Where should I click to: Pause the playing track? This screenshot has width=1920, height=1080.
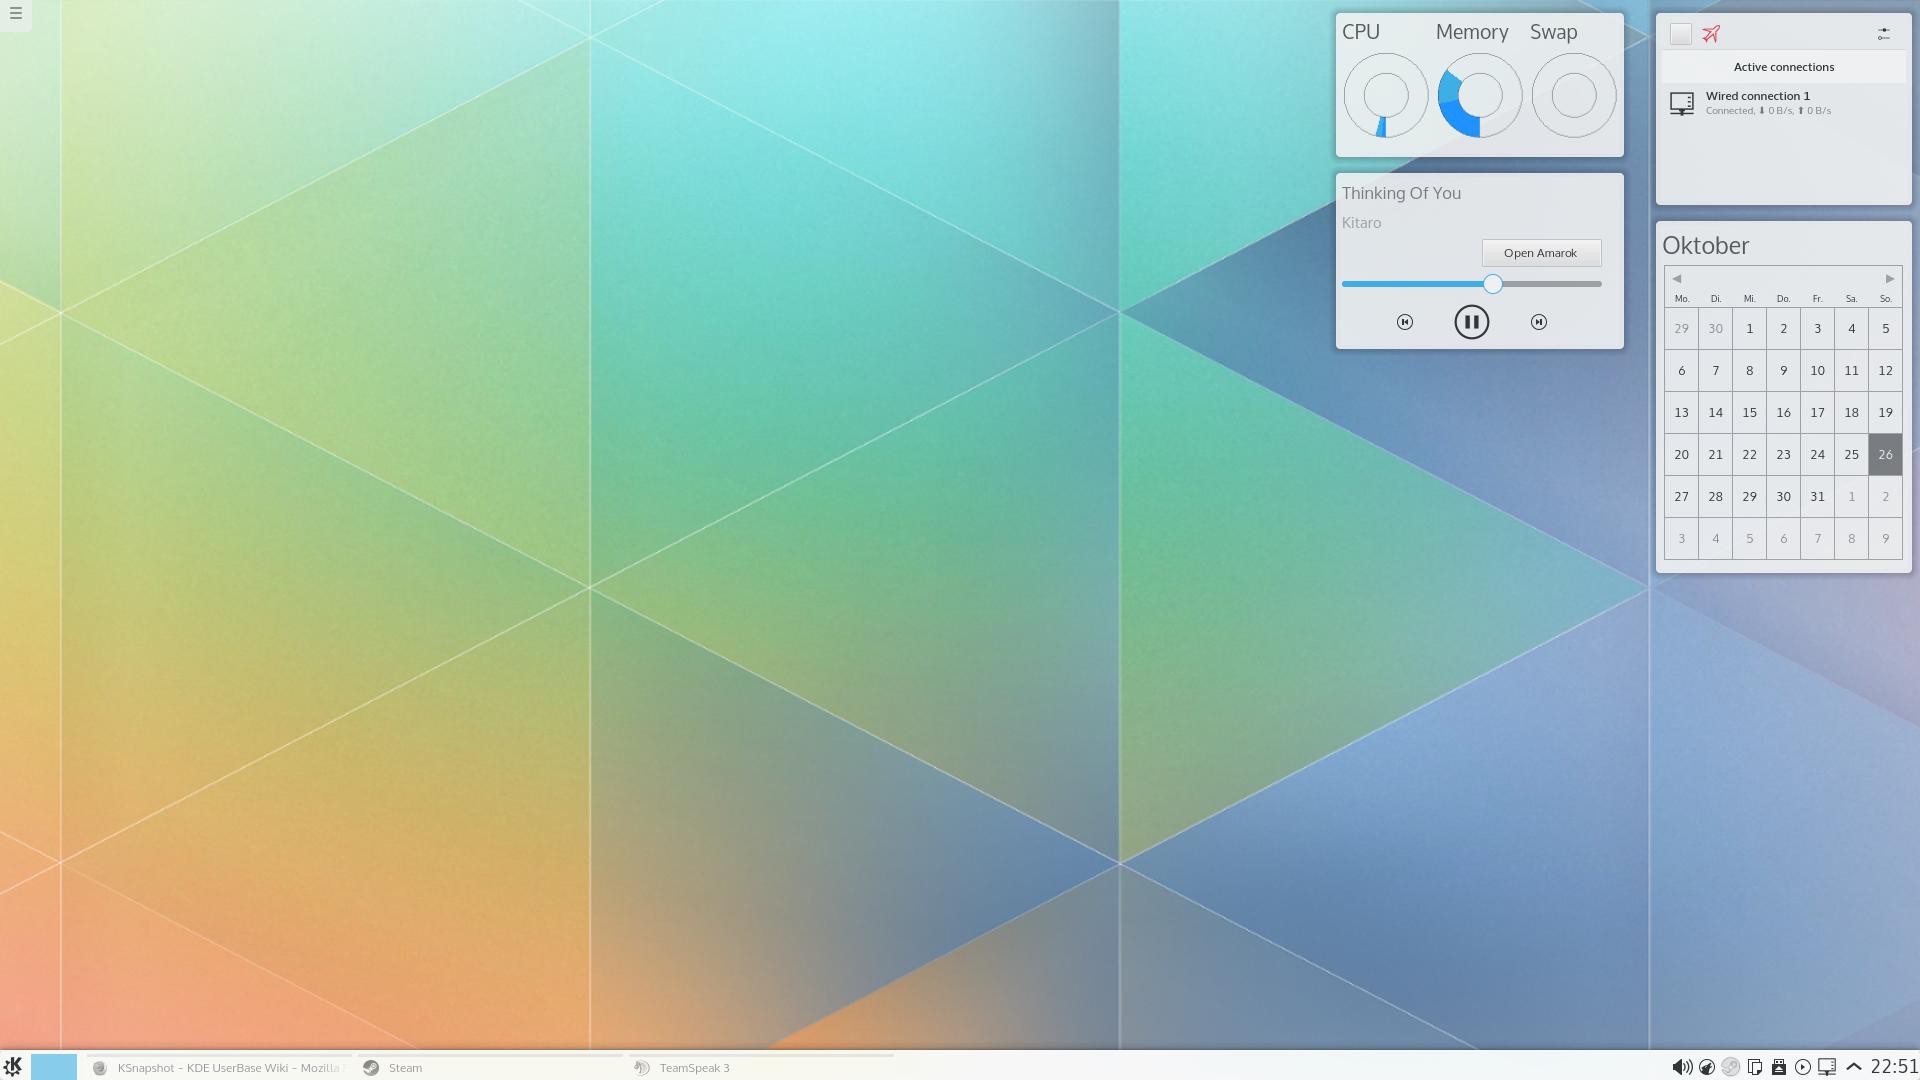(1471, 322)
